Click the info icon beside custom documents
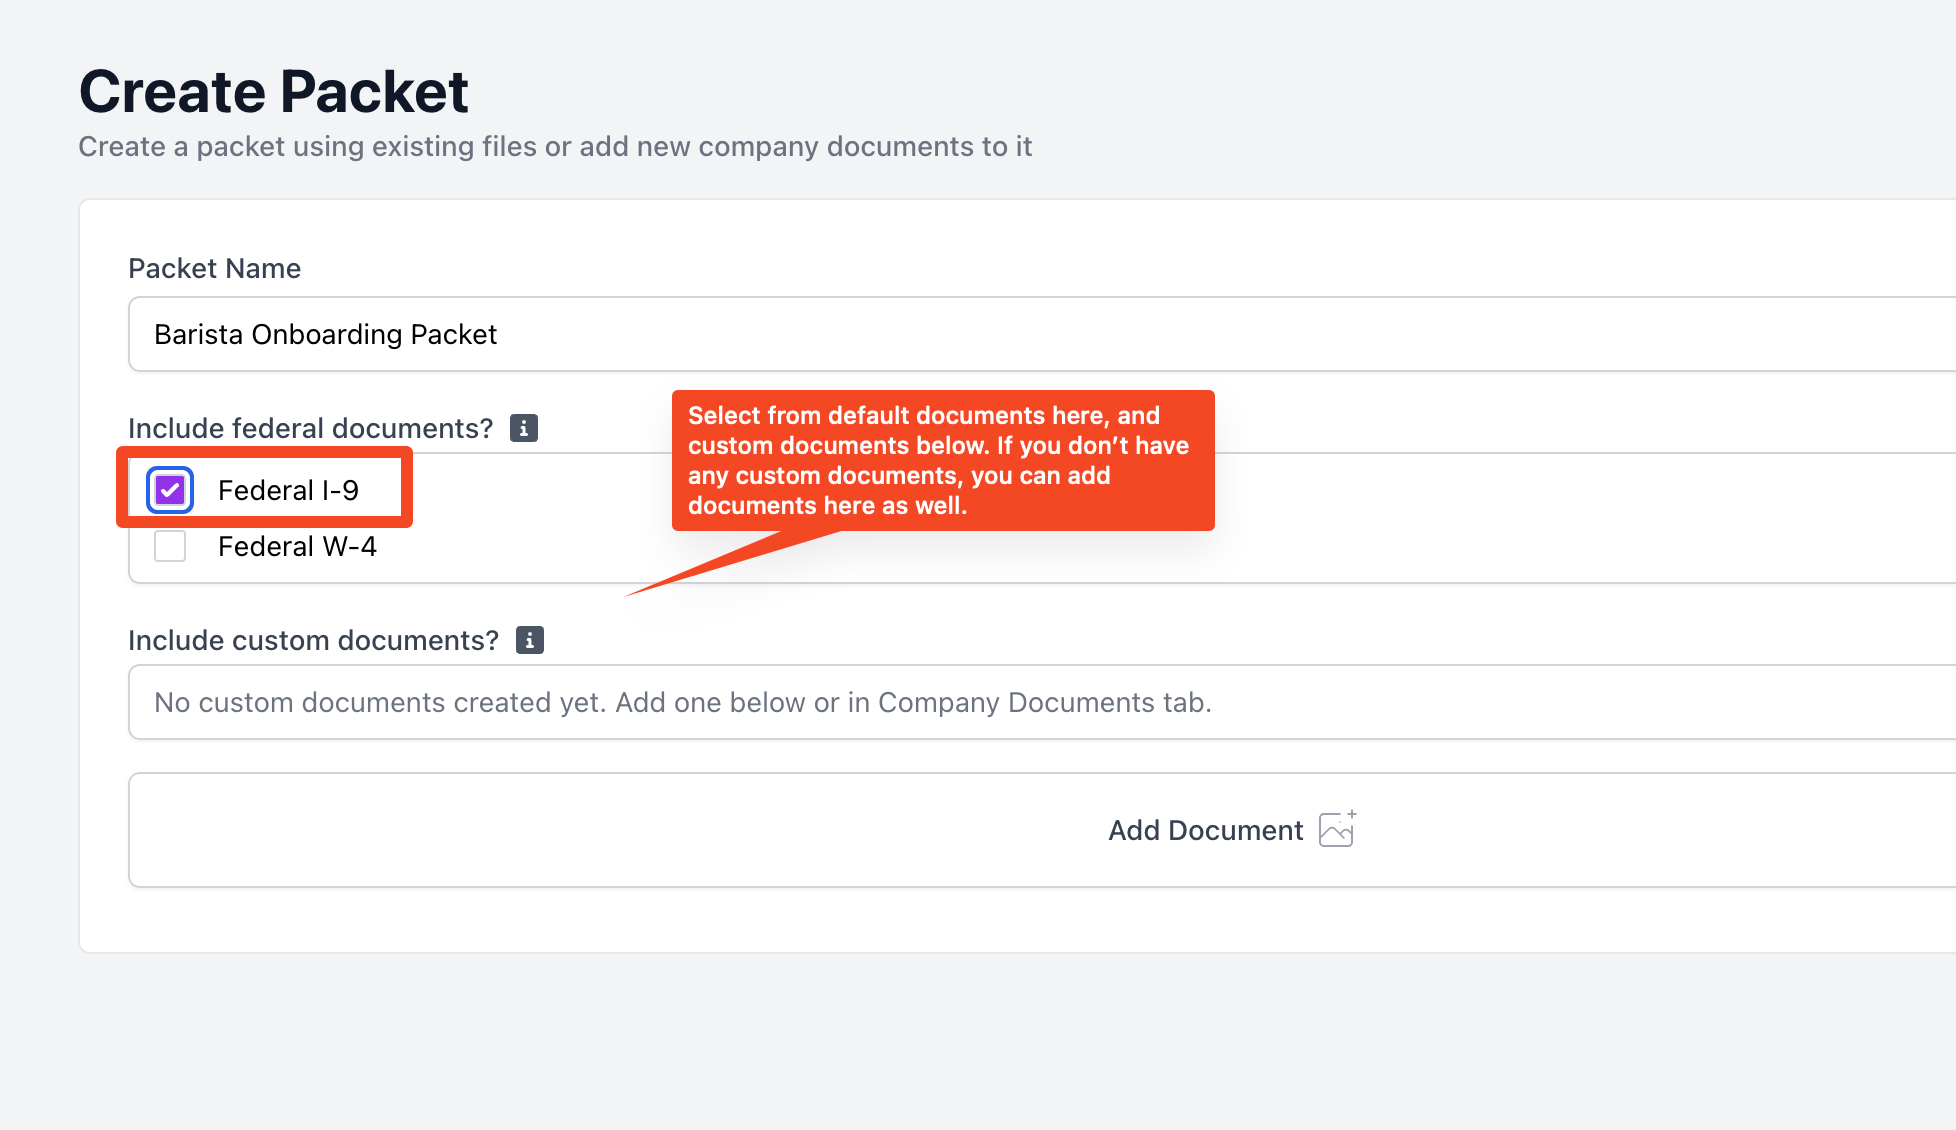The height and width of the screenshot is (1130, 1956). coord(530,640)
